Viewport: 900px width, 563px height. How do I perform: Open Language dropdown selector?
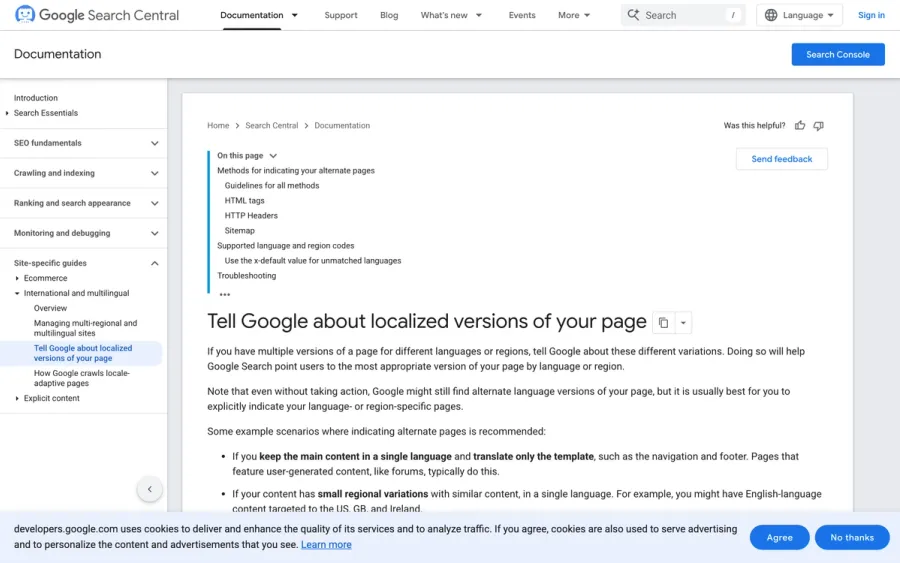tap(800, 15)
